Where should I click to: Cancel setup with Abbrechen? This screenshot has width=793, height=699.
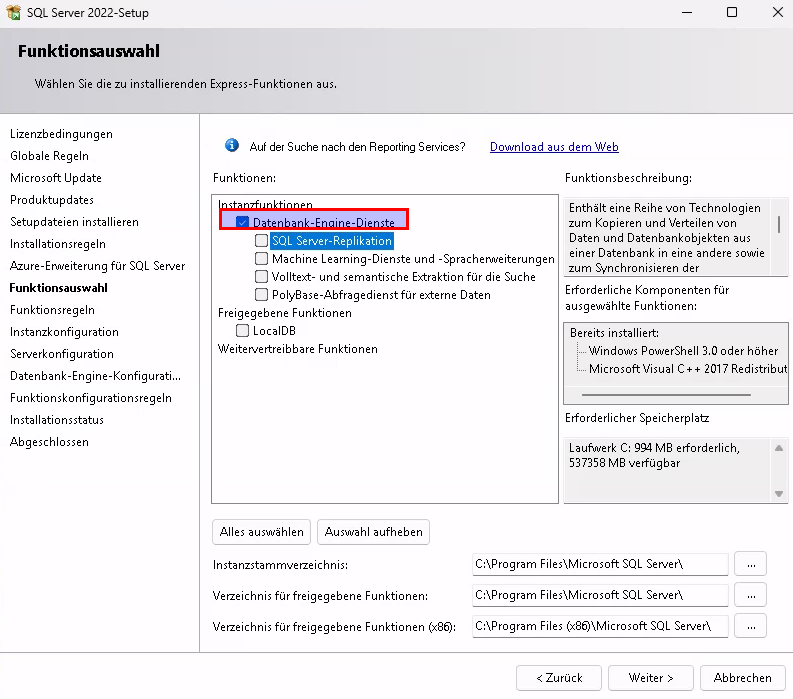742,677
